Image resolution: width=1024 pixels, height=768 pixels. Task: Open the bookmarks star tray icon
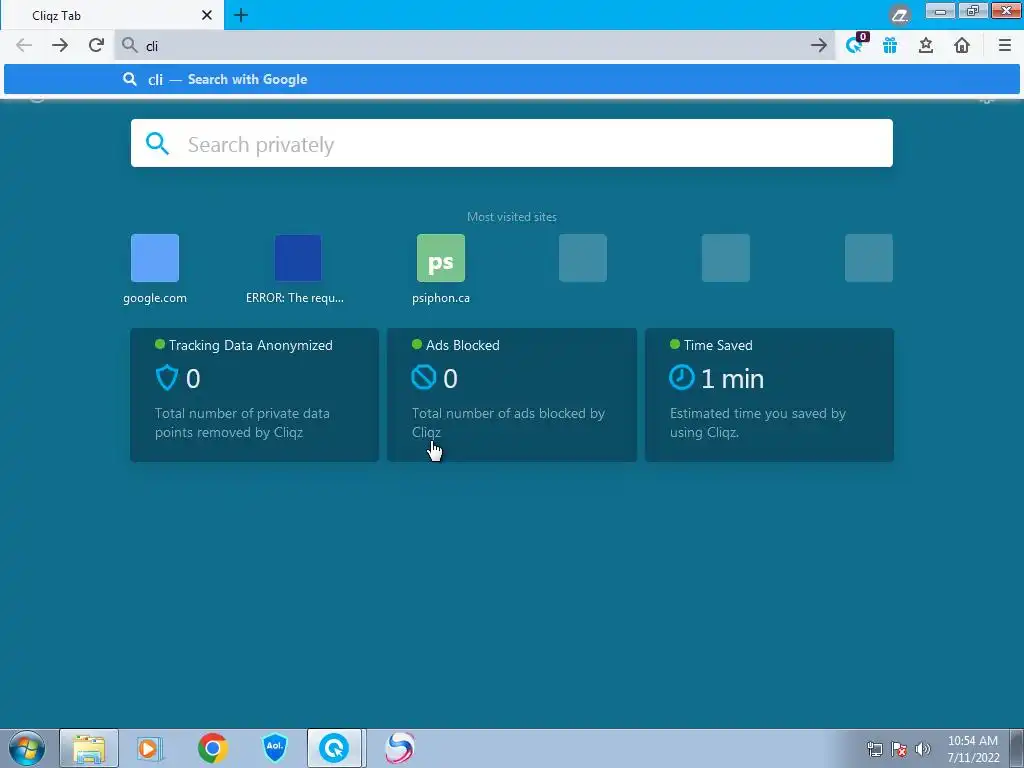pyautogui.click(x=926, y=45)
